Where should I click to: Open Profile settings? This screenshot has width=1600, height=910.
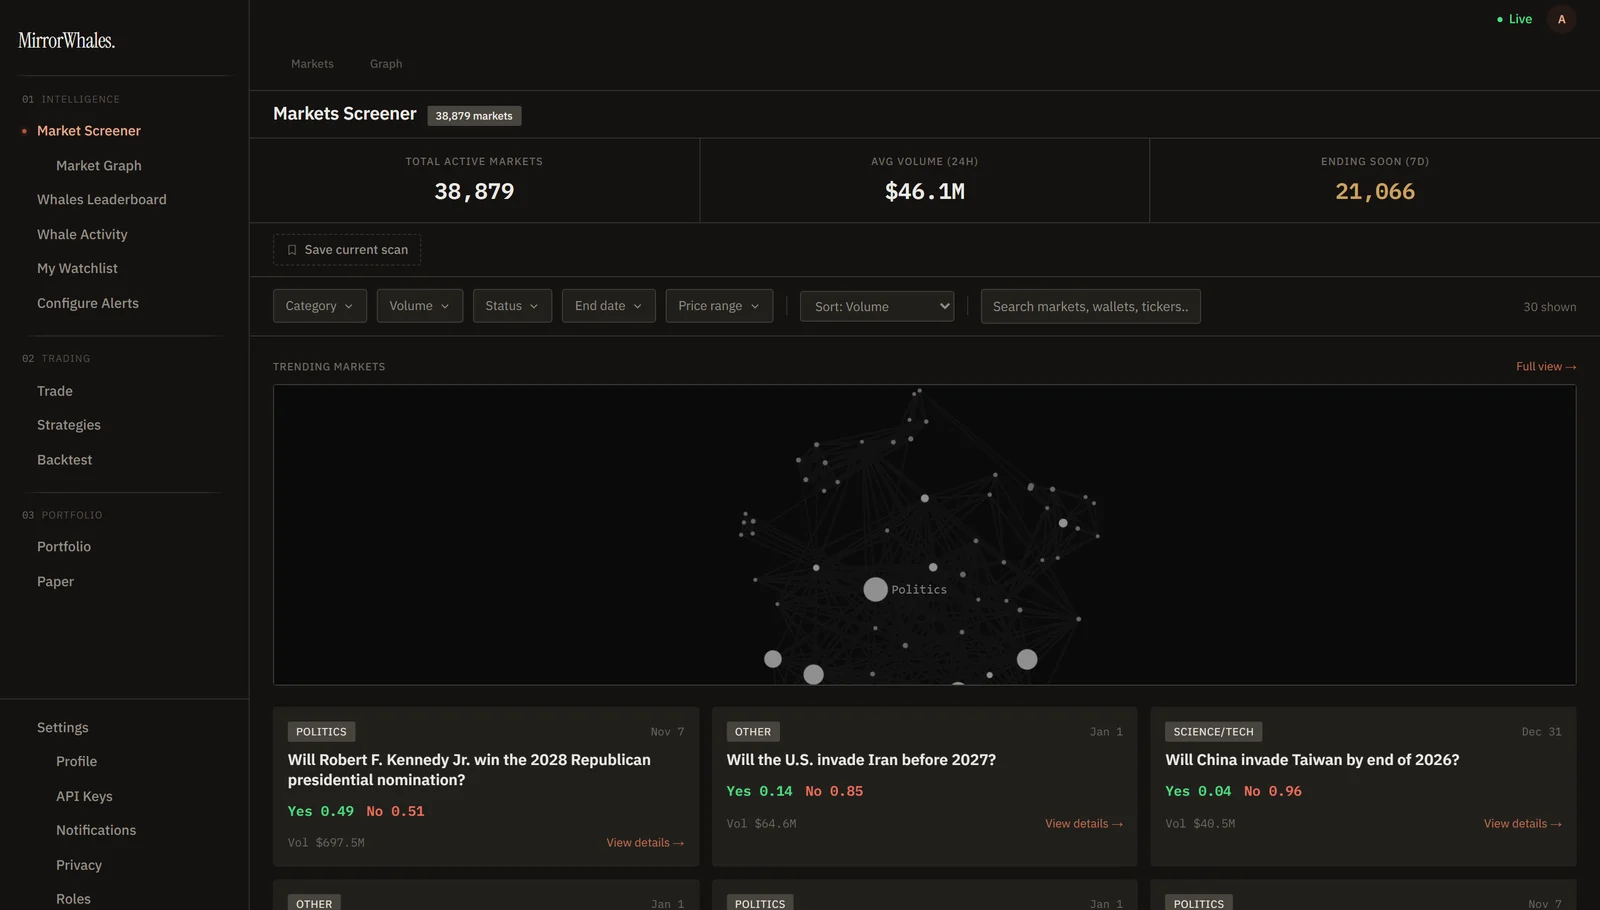click(76, 762)
